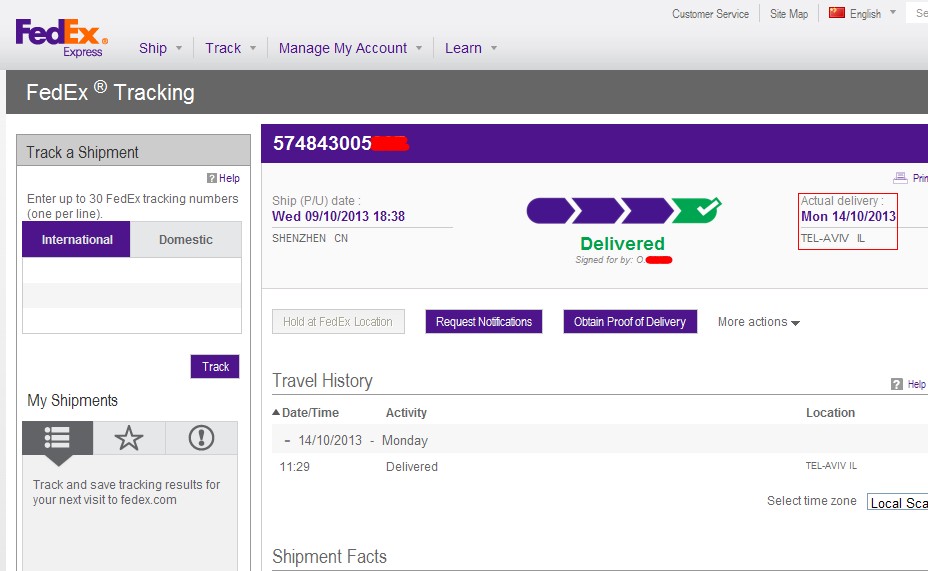
Task: Click the SHENZHEN CN origin text
Action: pos(310,238)
